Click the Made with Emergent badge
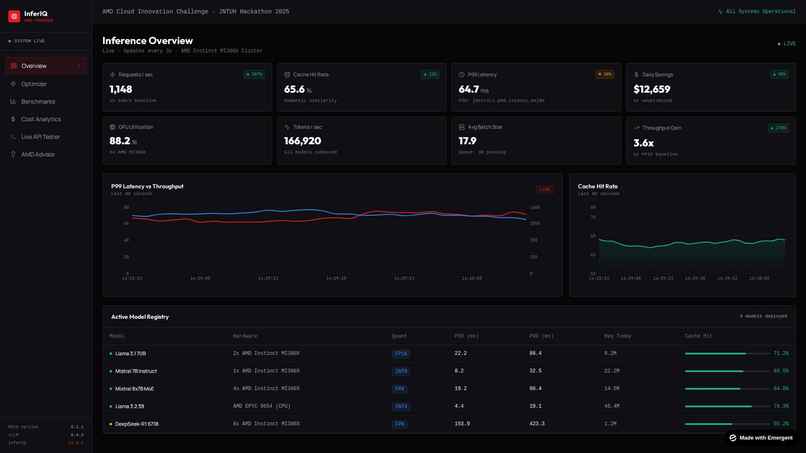The width and height of the screenshot is (806, 453). click(761, 438)
